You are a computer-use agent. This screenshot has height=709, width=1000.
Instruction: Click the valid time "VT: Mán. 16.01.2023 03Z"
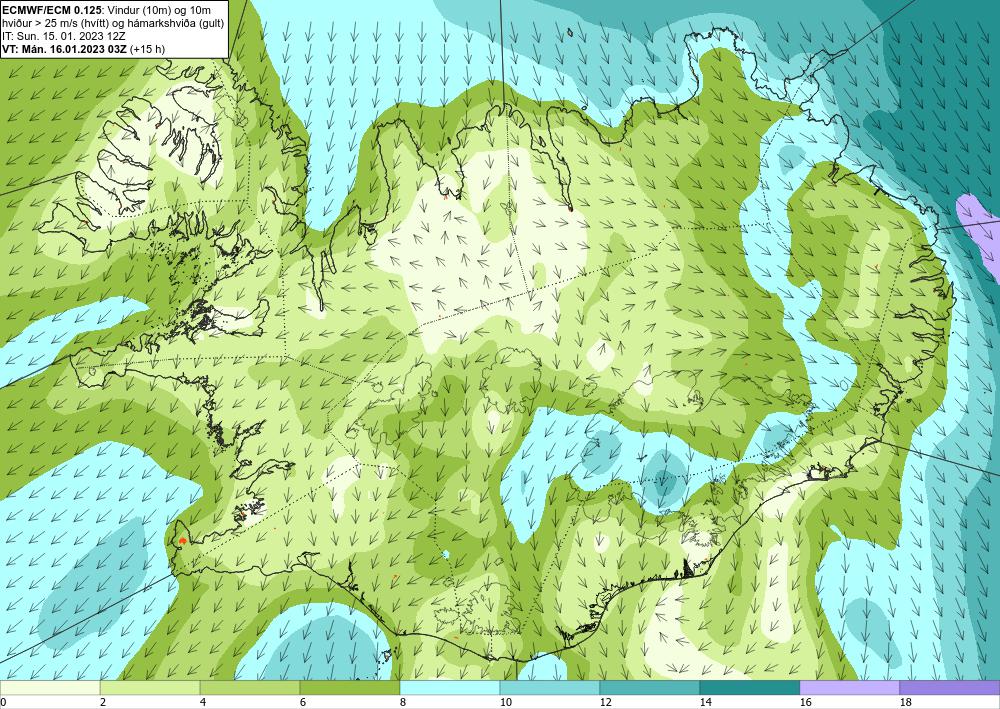coord(64,48)
